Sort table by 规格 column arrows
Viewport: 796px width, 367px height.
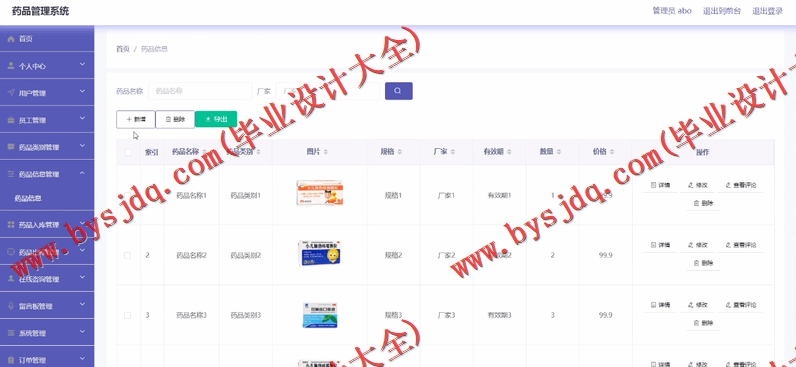400,152
